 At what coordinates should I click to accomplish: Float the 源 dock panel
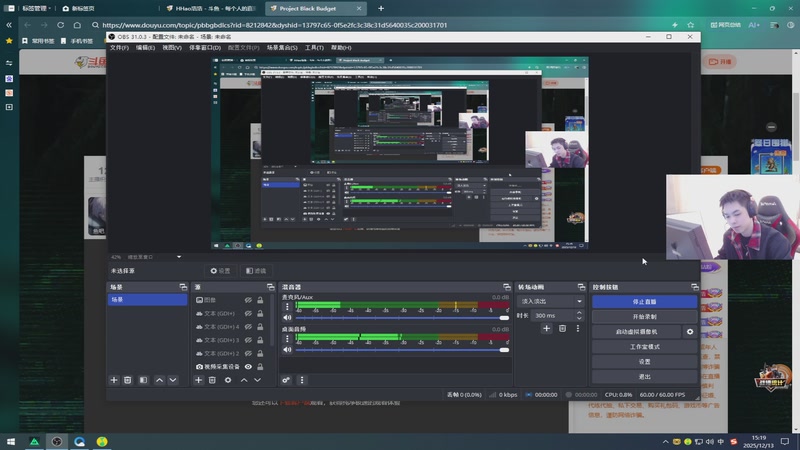[x=270, y=287]
